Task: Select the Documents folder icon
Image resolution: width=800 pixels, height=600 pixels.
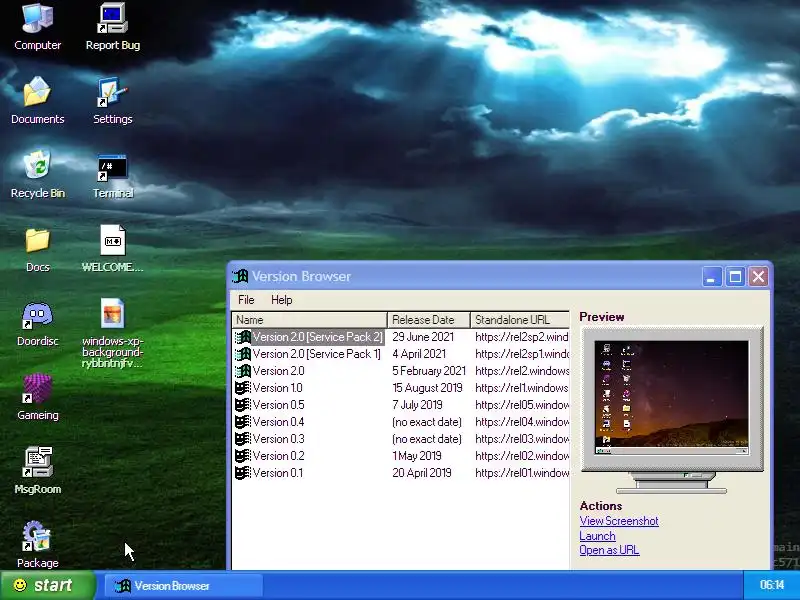Action: 37,92
